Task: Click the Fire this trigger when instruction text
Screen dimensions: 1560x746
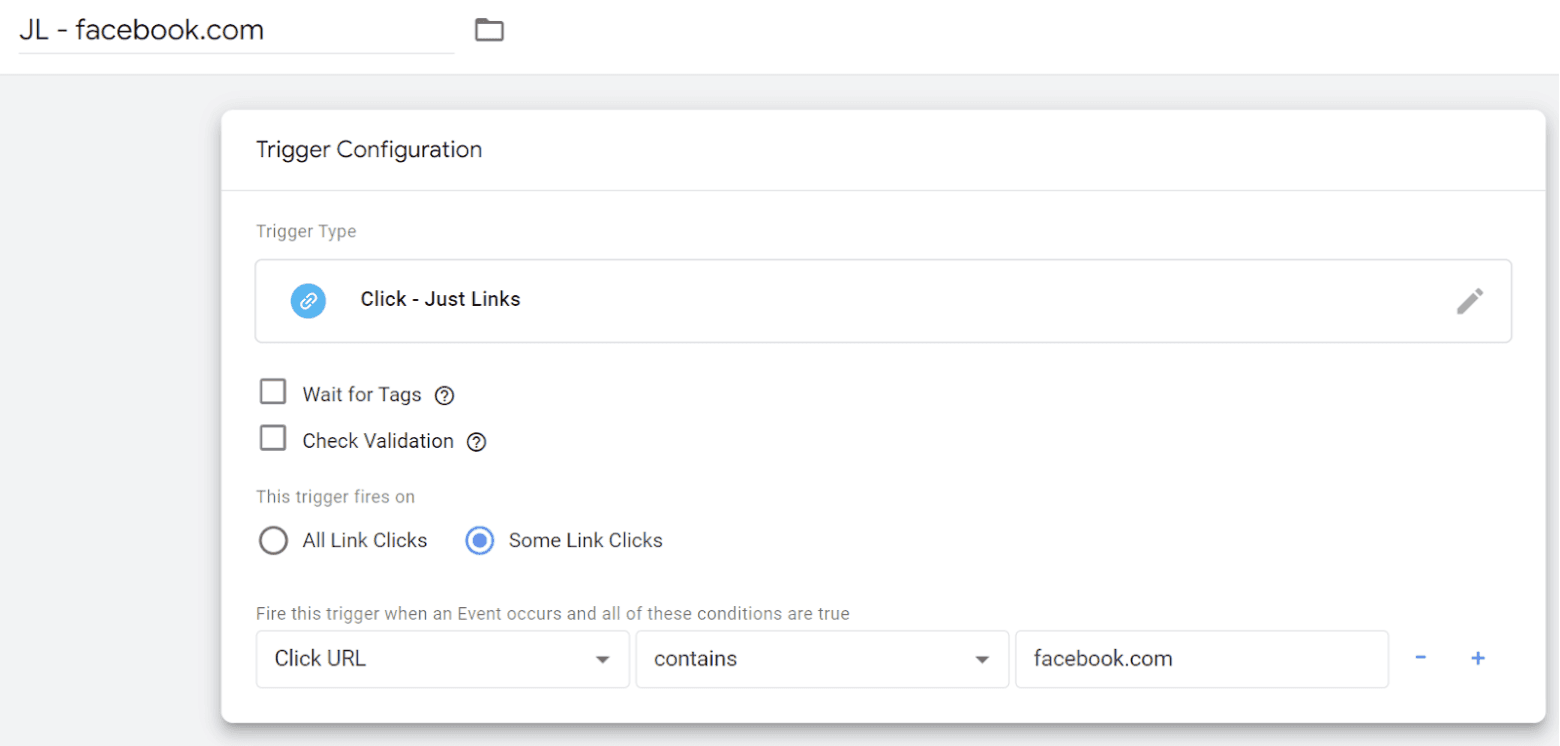Action: click(x=552, y=614)
